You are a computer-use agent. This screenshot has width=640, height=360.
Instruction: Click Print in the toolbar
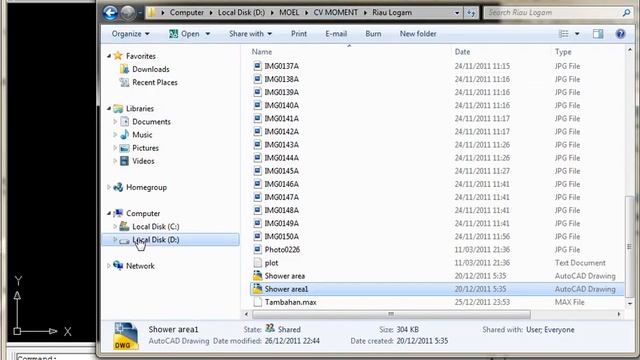[299, 34]
